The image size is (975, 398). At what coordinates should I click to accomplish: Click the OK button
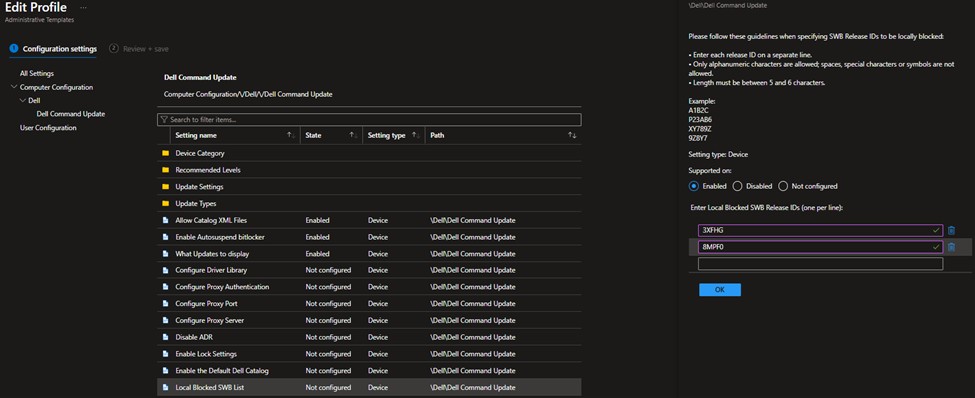(719, 290)
